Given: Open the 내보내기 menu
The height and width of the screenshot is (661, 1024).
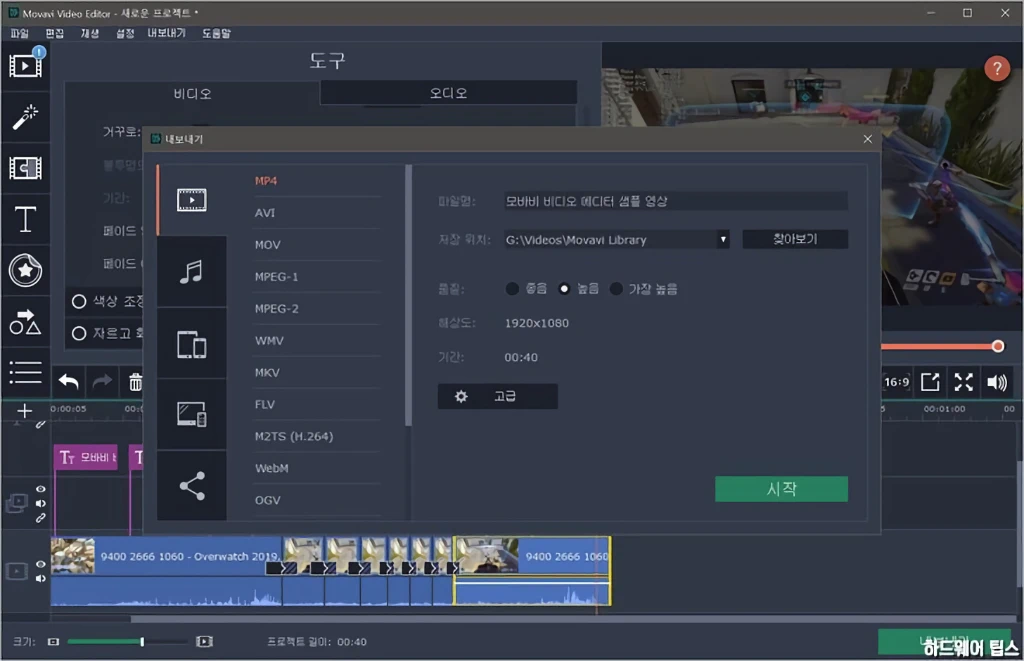Looking at the screenshot, I should pos(167,33).
